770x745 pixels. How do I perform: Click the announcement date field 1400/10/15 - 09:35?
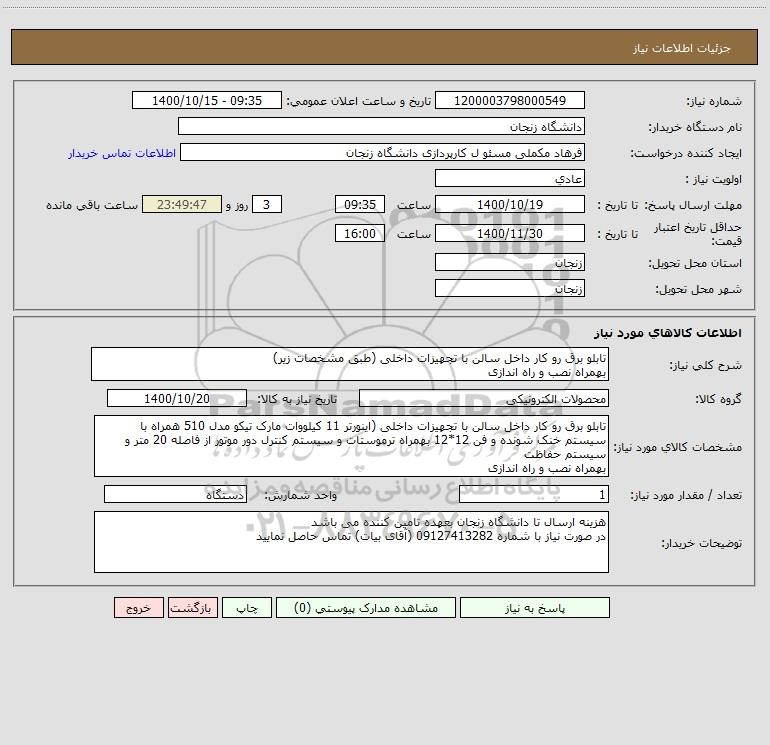point(207,100)
